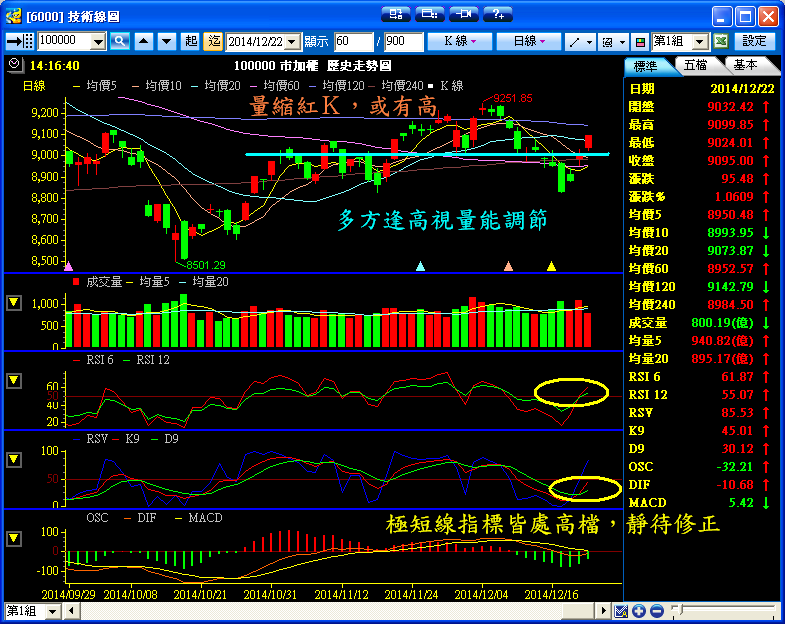Click the clock icon beside 14:16:40
Viewport: 785px width, 624px height.
tap(12, 64)
